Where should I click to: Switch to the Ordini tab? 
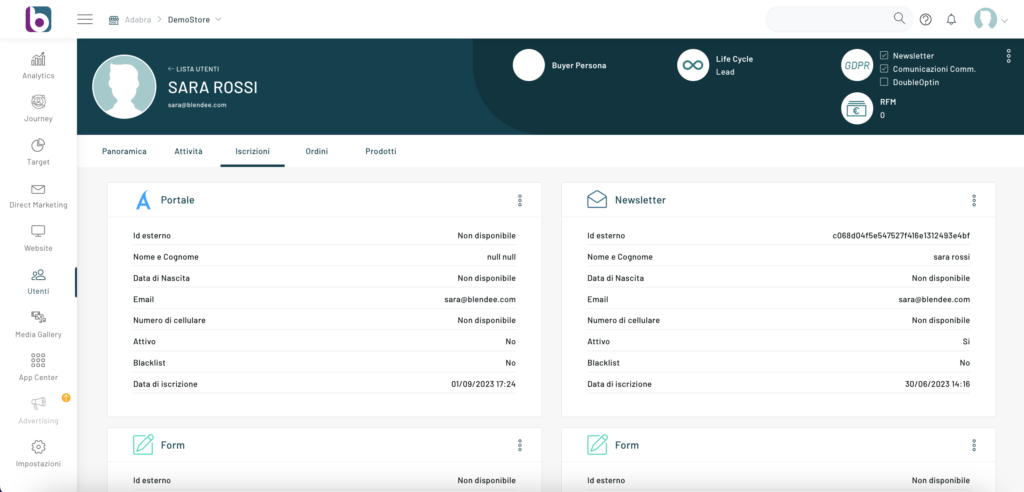click(317, 151)
